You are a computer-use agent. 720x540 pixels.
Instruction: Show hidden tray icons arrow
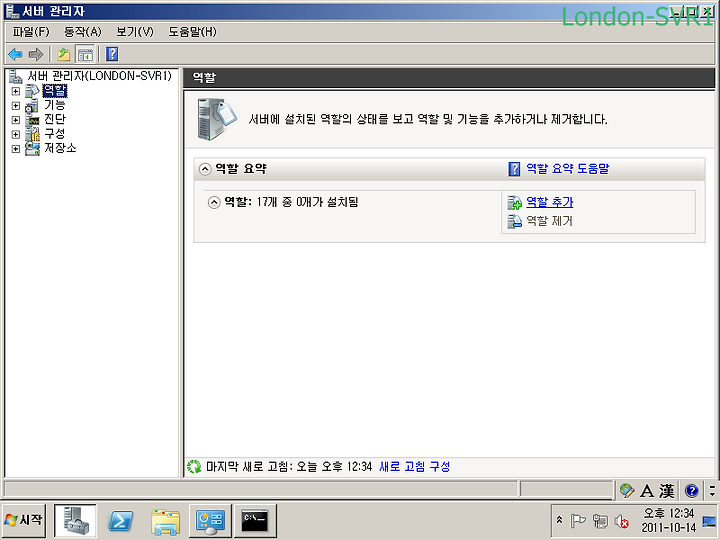point(559,520)
